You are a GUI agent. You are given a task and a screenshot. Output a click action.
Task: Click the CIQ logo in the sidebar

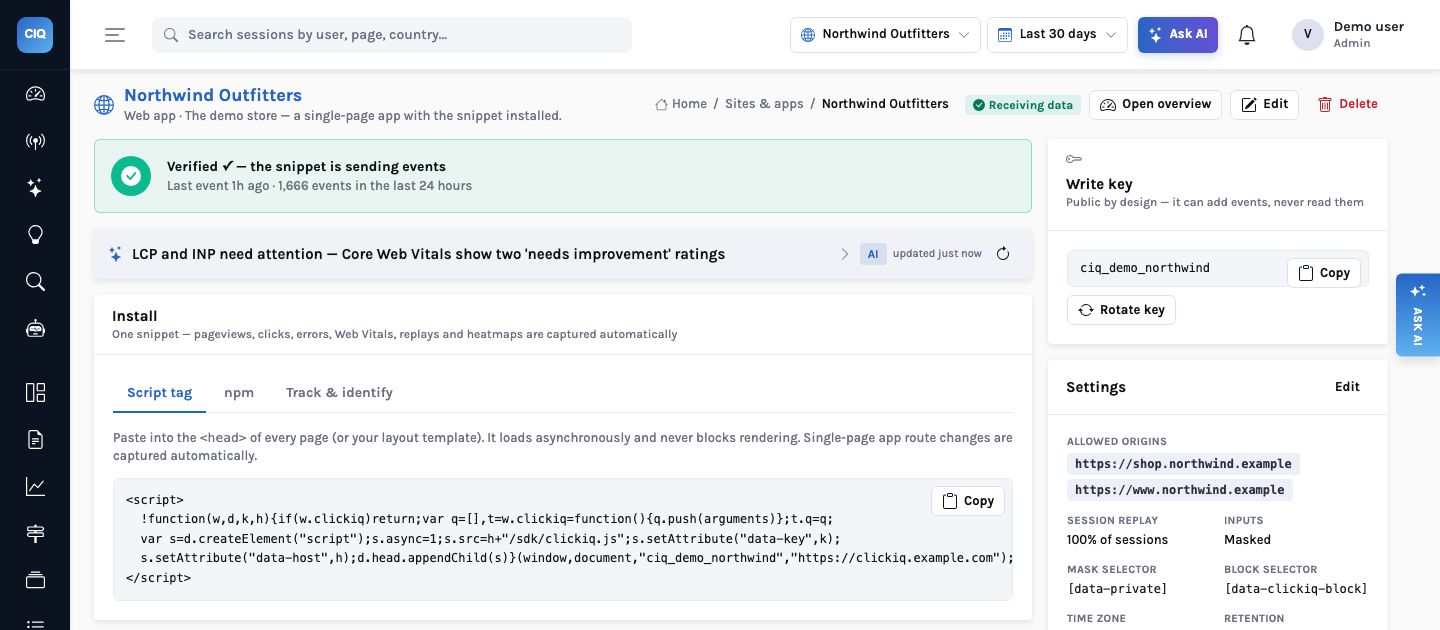pyautogui.click(x=35, y=34)
